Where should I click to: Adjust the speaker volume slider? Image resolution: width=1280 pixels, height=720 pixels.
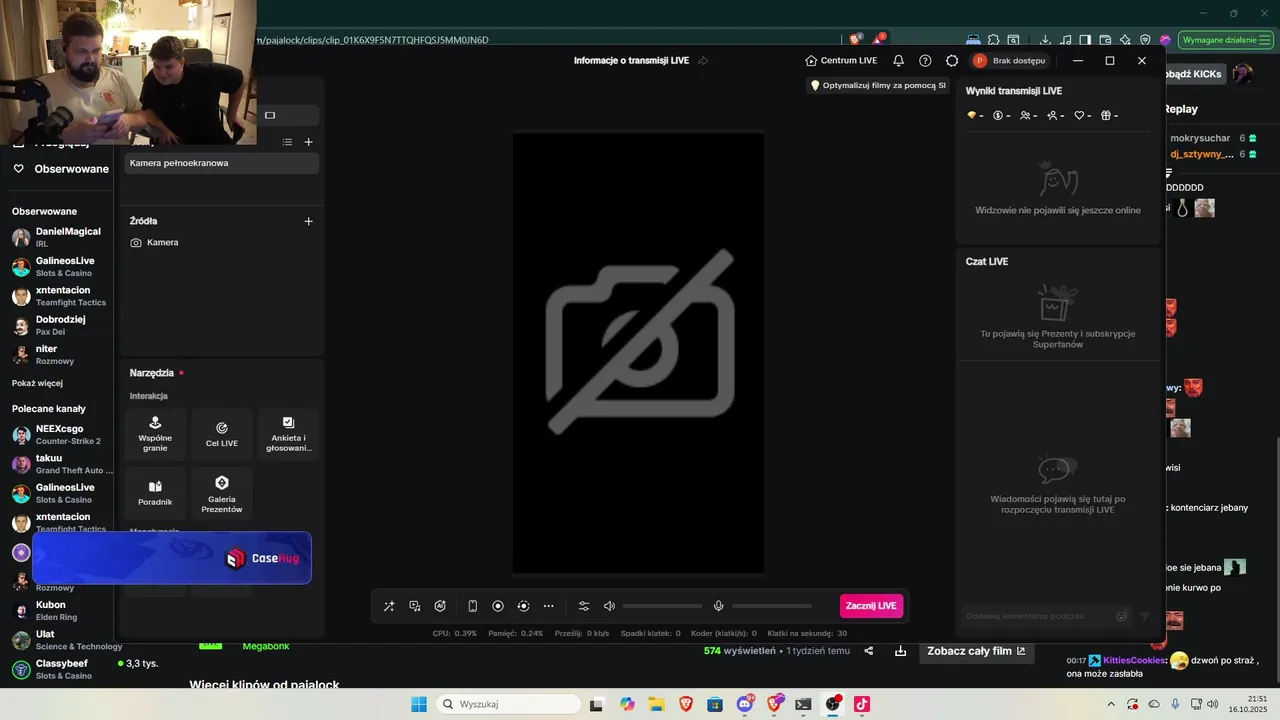point(662,606)
